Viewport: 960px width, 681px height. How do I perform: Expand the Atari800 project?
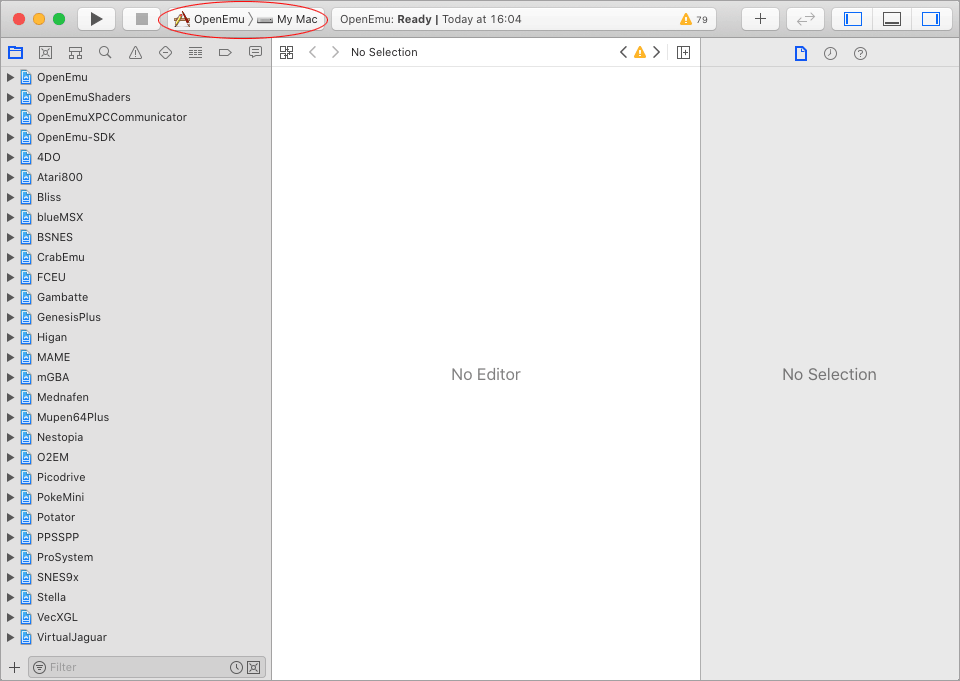point(10,177)
